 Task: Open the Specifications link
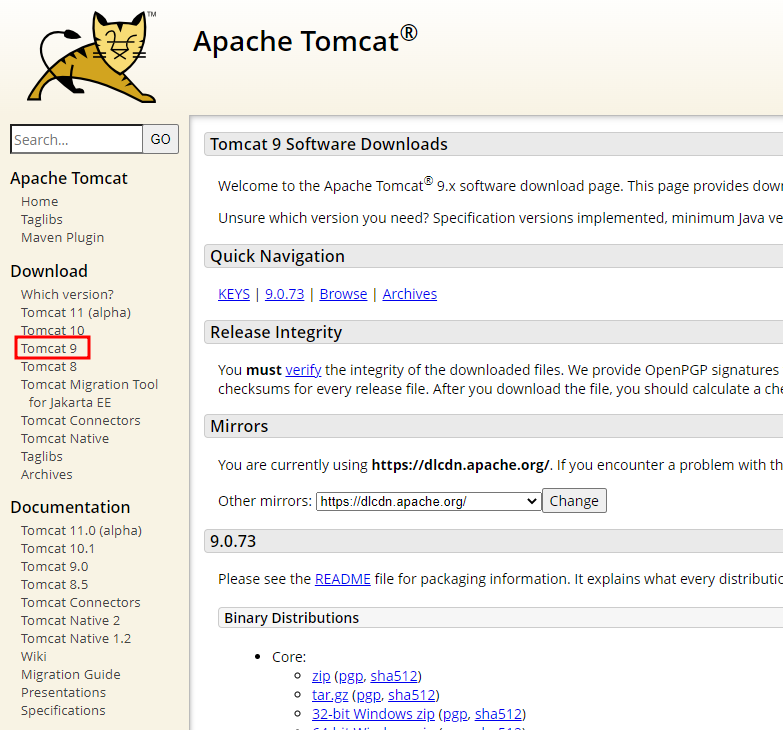click(63, 710)
